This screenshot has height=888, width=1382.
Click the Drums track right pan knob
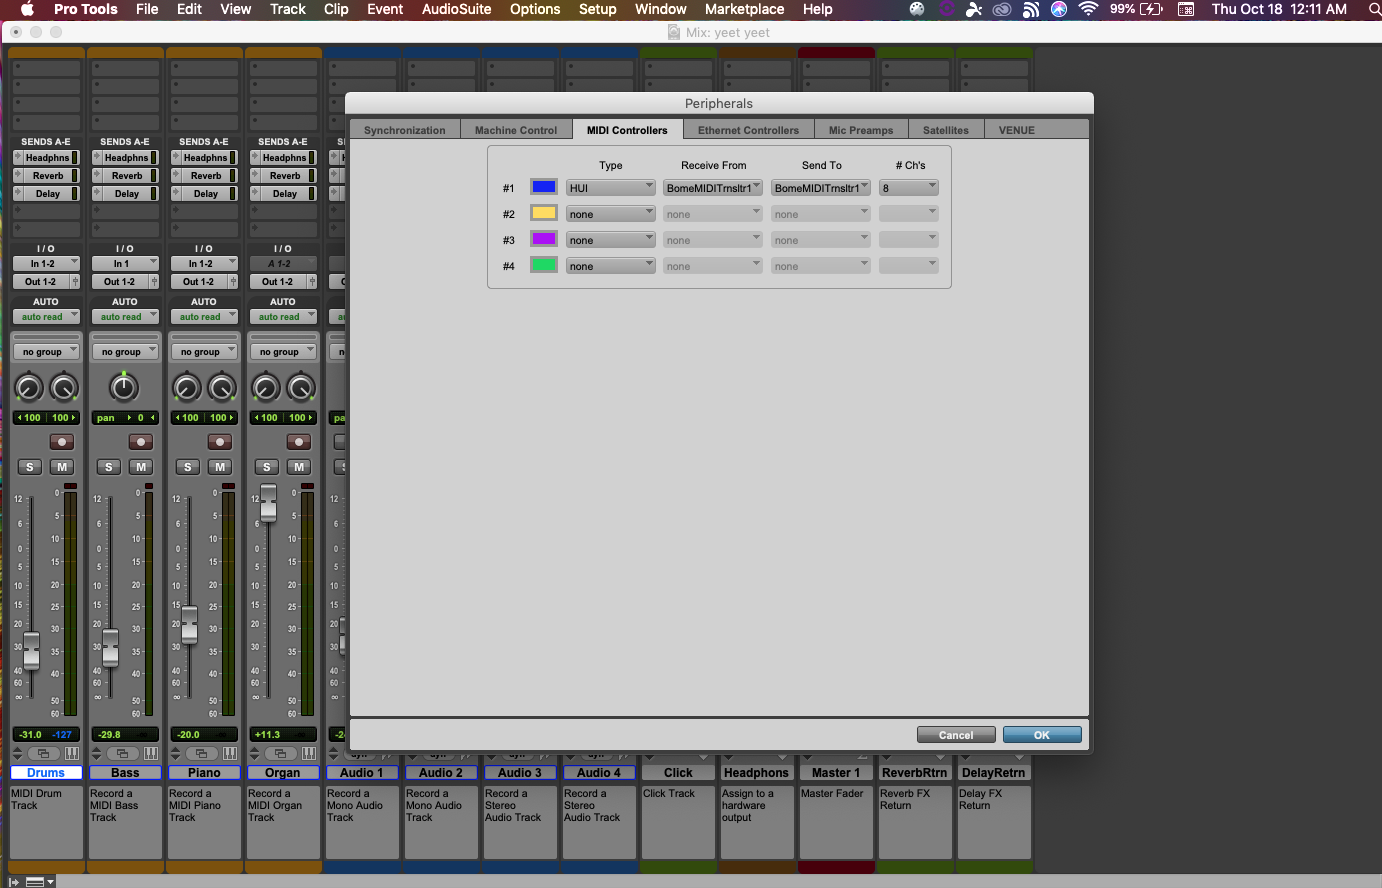64,387
